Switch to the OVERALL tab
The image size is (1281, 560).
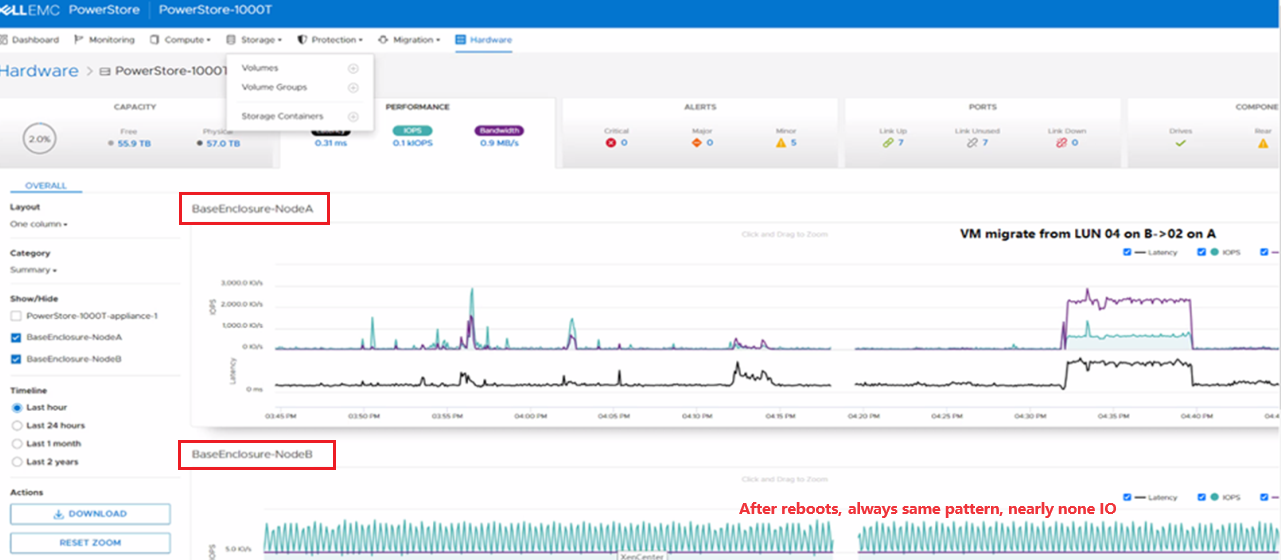(x=46, y=186)
